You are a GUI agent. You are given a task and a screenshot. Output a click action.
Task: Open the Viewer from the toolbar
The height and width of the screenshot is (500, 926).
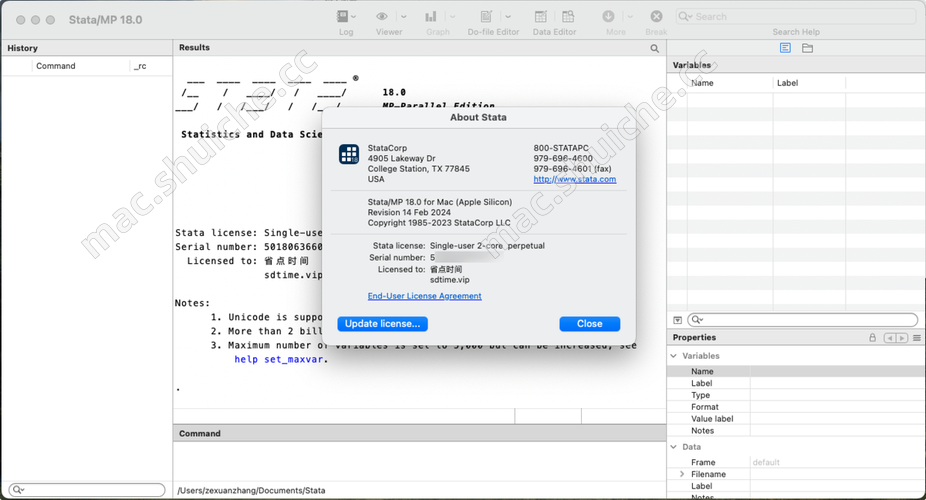(382, 17)
